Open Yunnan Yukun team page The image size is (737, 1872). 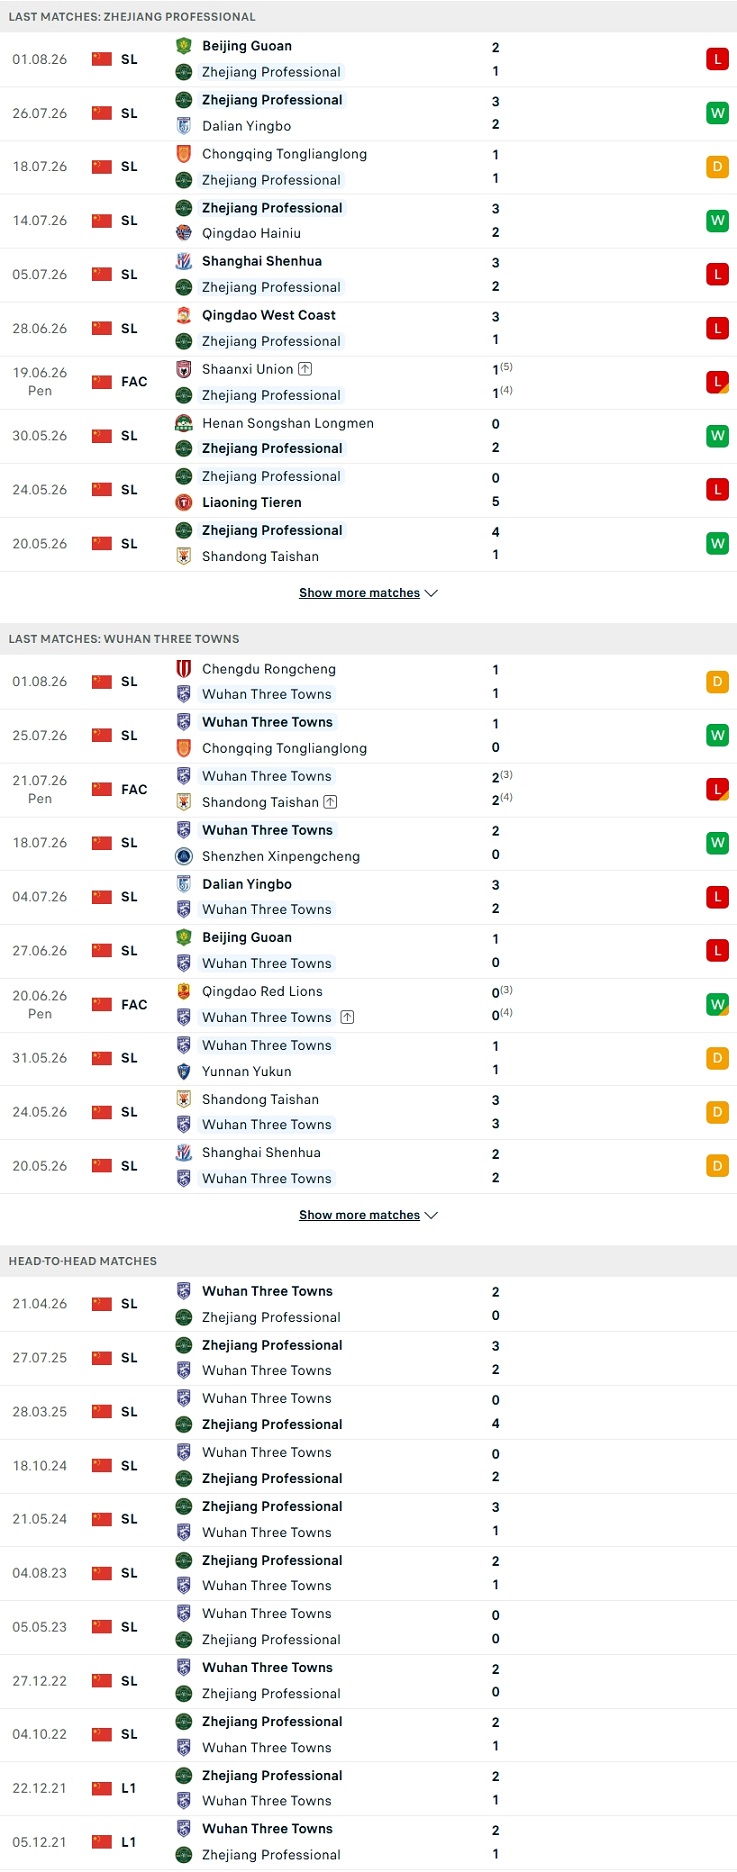pos(247,1071)
